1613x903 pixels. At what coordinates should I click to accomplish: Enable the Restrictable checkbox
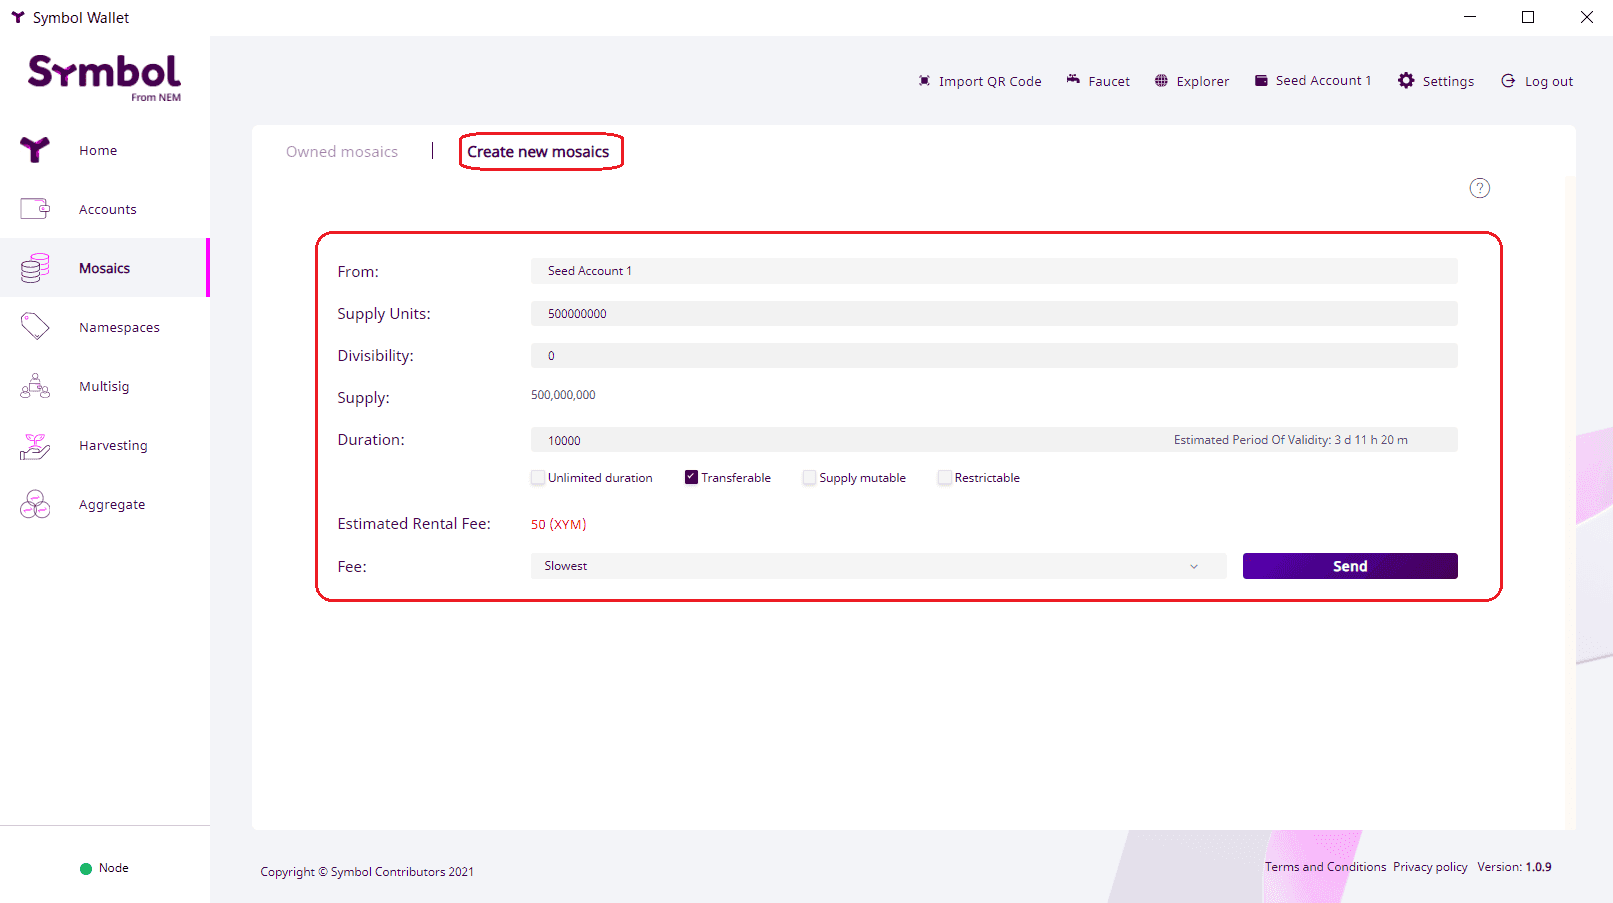pyautogui.click(x=944, y=478)
